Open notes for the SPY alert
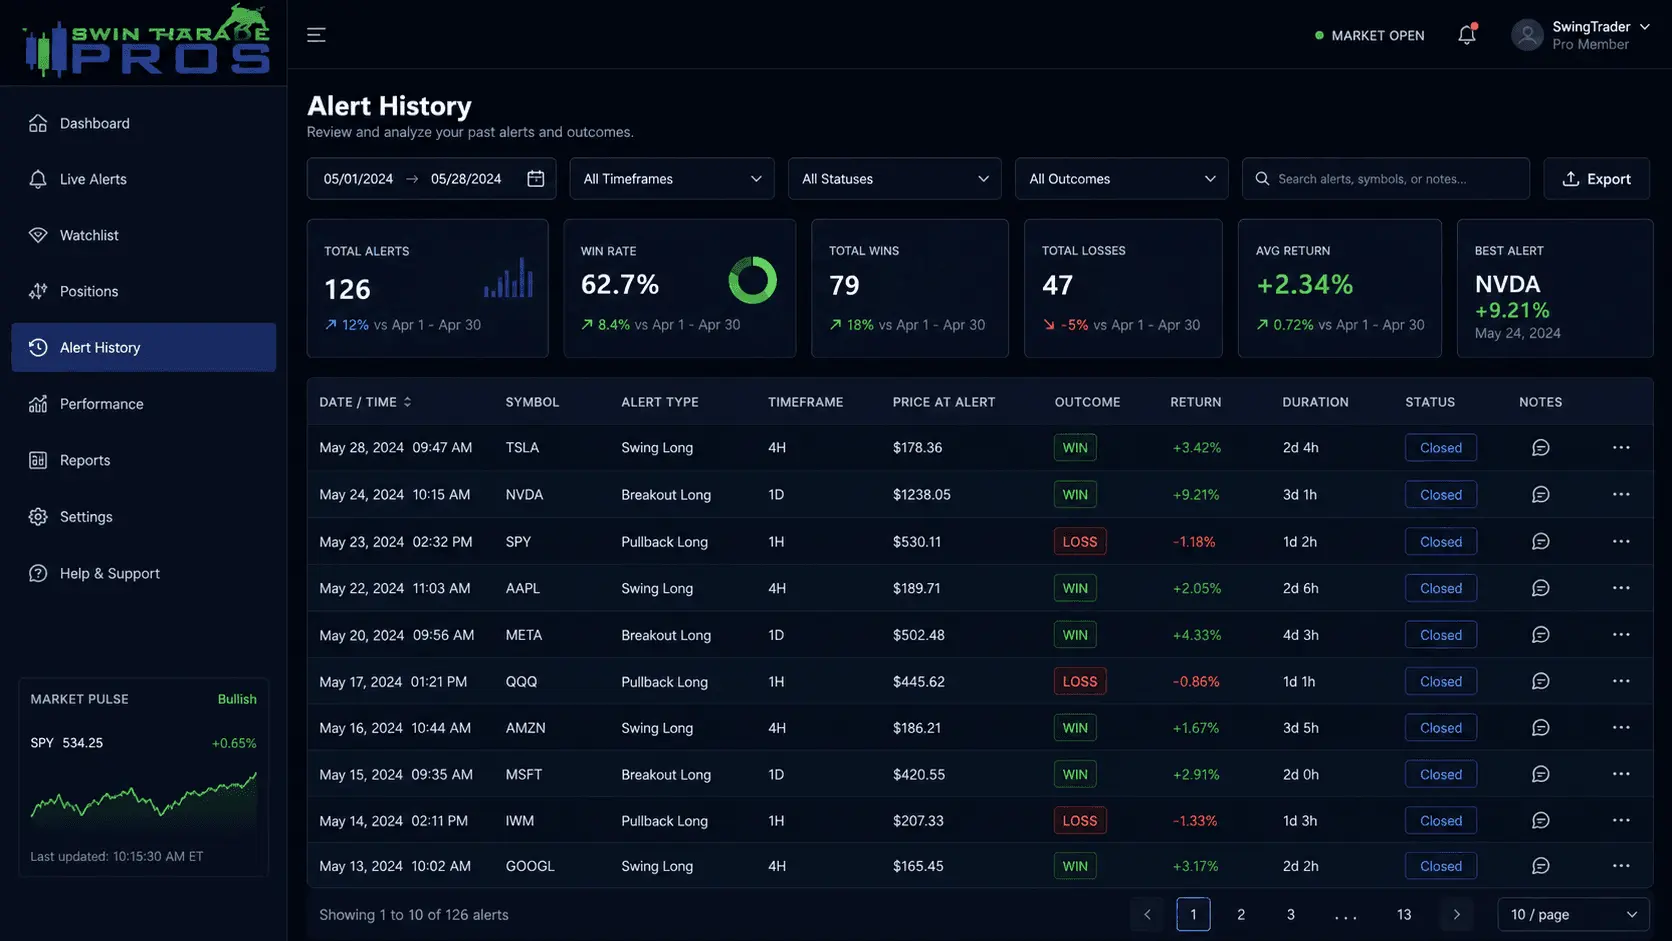Screen dimensions: 1672x941 1540,542
